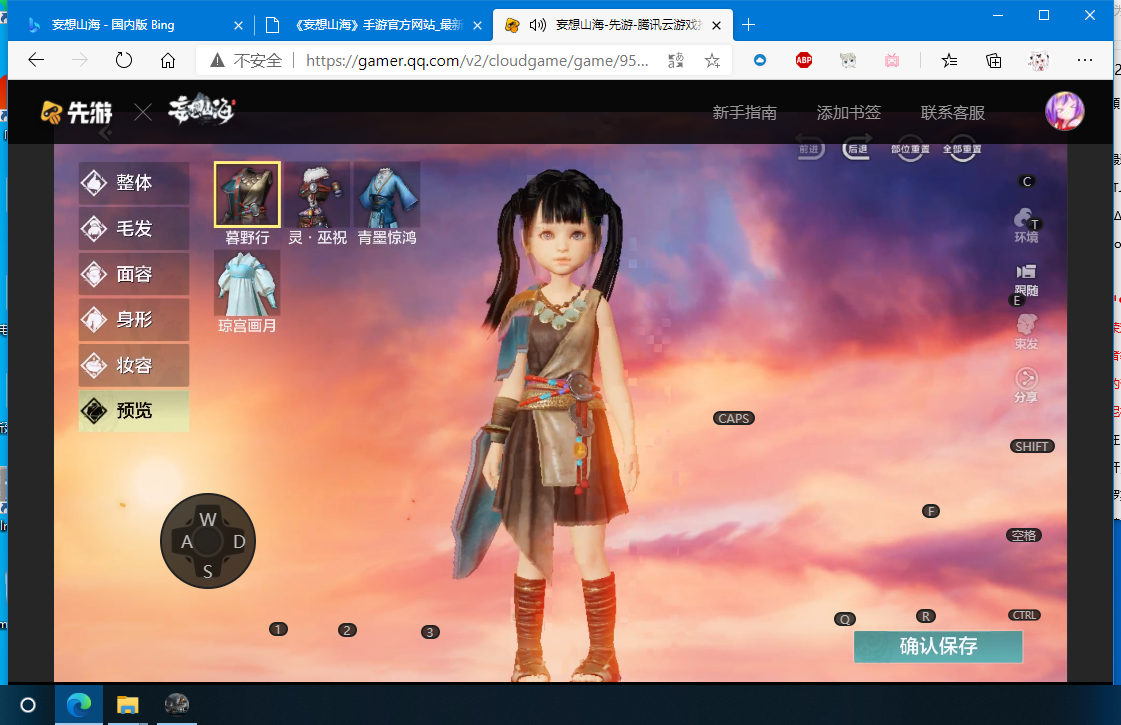Click the 部位重置 part reset icon
This screenshot has width=1121, height=725.
pos(910,149)
